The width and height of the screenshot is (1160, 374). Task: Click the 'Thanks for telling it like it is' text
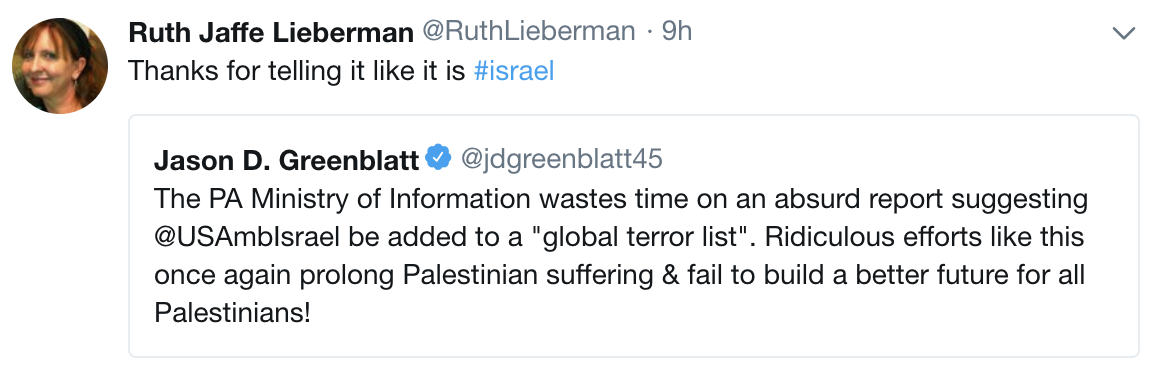(297, 71)
